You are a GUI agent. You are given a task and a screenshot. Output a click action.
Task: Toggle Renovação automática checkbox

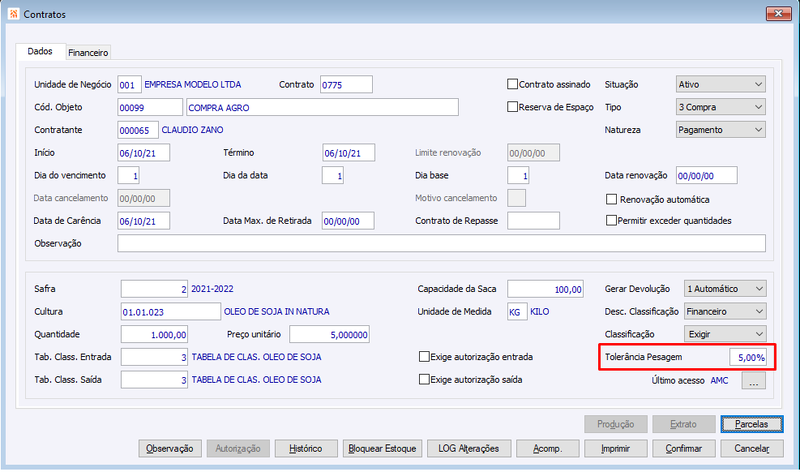tap(611, 199)
